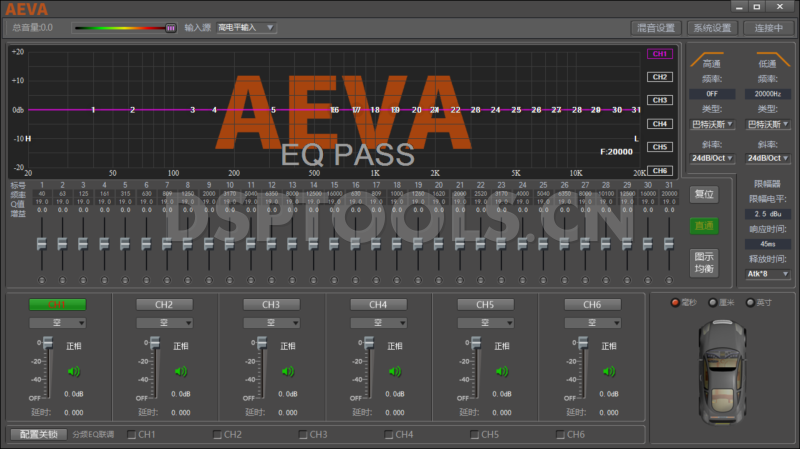Screen dimensions: 800x449
Task: Select CH2 tab beside the EQ graph
Action: pyautogui.click(x=660, y=77)
